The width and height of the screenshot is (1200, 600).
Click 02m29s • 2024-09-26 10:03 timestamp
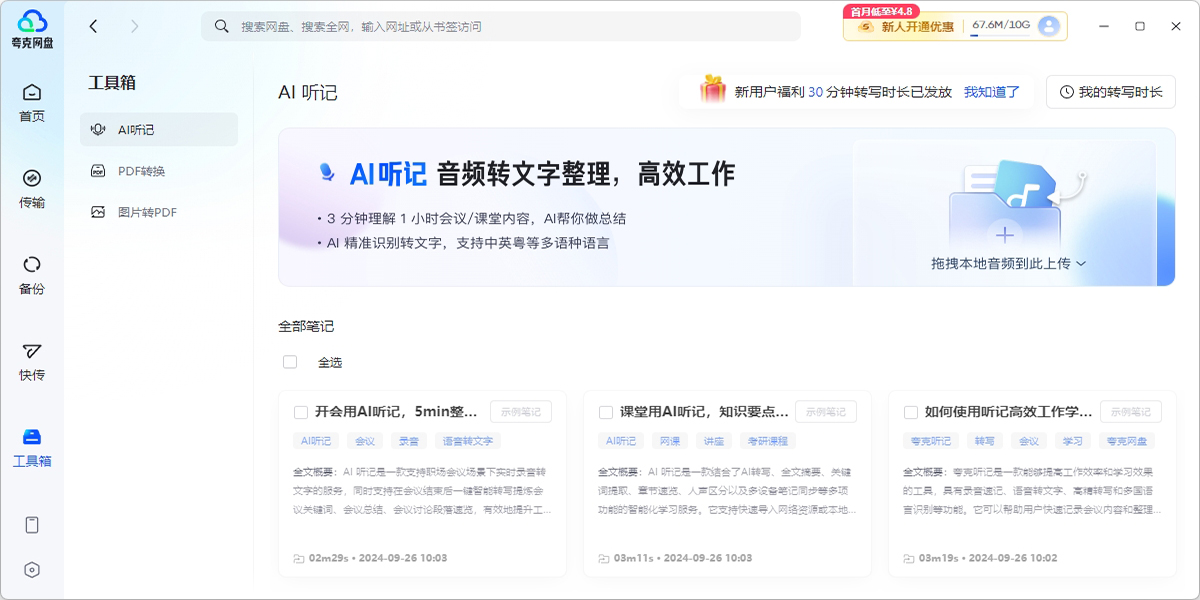coord(378,558)
